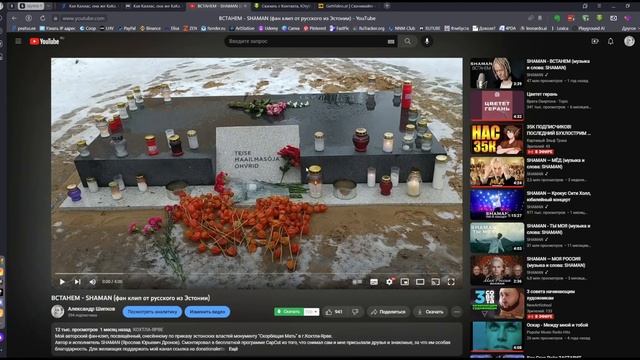640x360 pixels.
Task: Go back in the browser
Action: tap(14, 18)
